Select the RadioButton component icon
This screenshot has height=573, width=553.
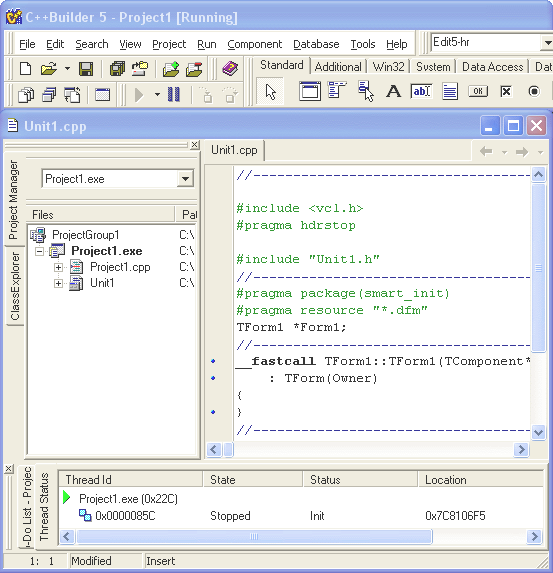(534, 91)
